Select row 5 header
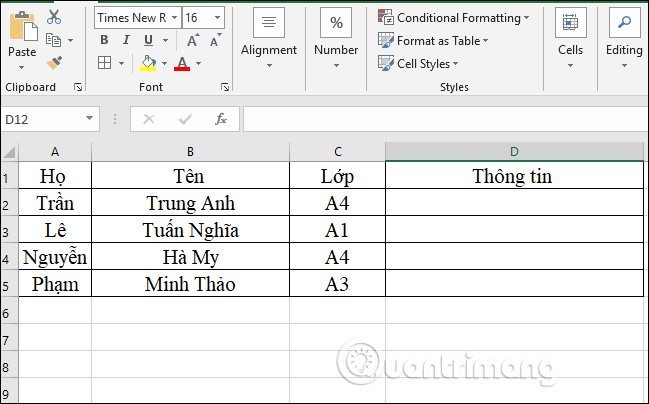 coord(9,284)
